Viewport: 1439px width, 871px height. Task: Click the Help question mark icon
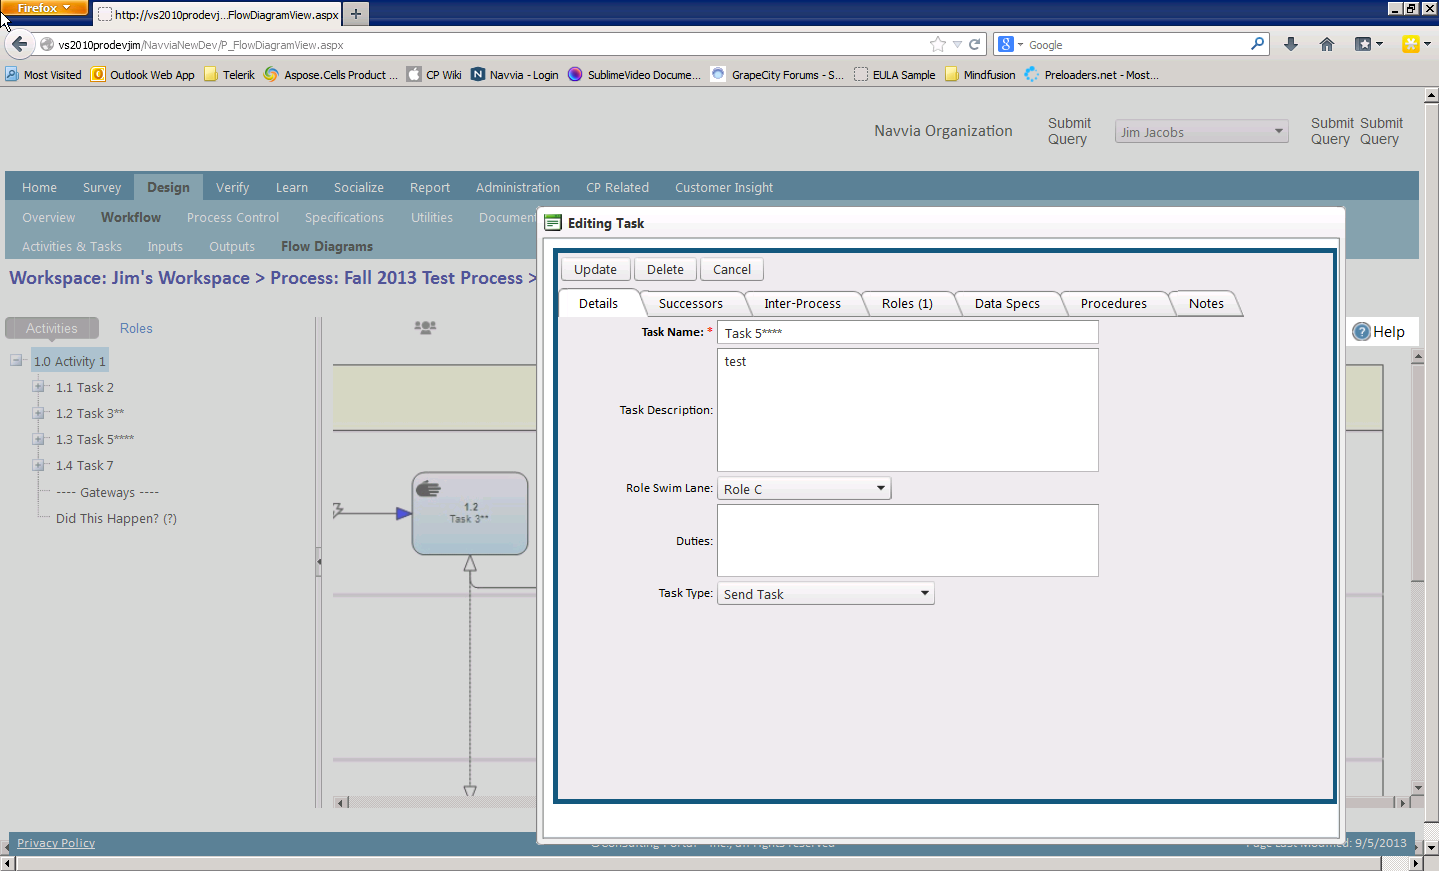[1362, 332]
